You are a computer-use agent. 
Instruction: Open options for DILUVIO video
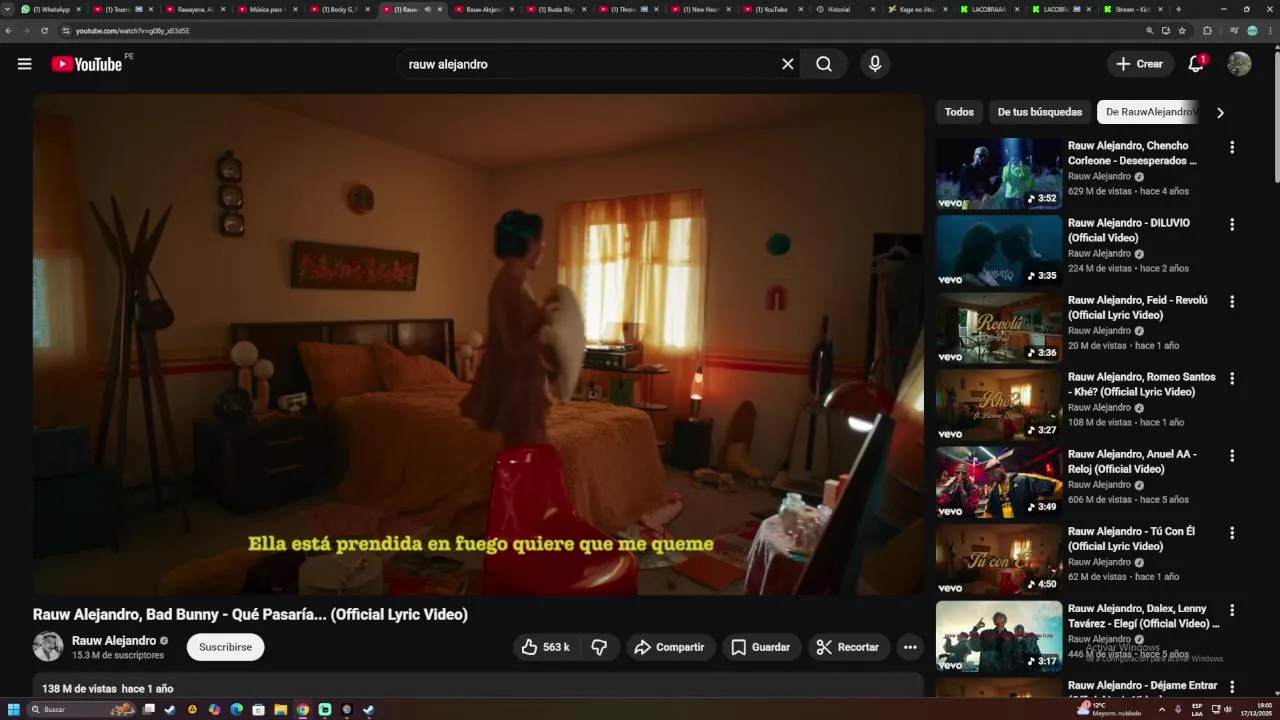[x=1232, y=224]
